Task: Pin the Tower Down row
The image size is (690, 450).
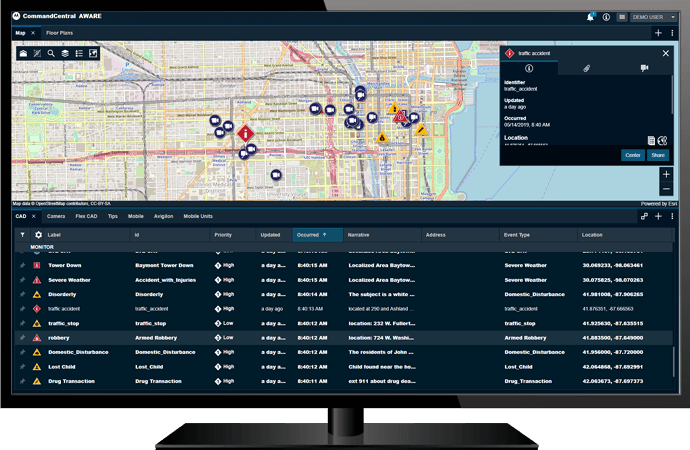Action: (x=22, y=265)
